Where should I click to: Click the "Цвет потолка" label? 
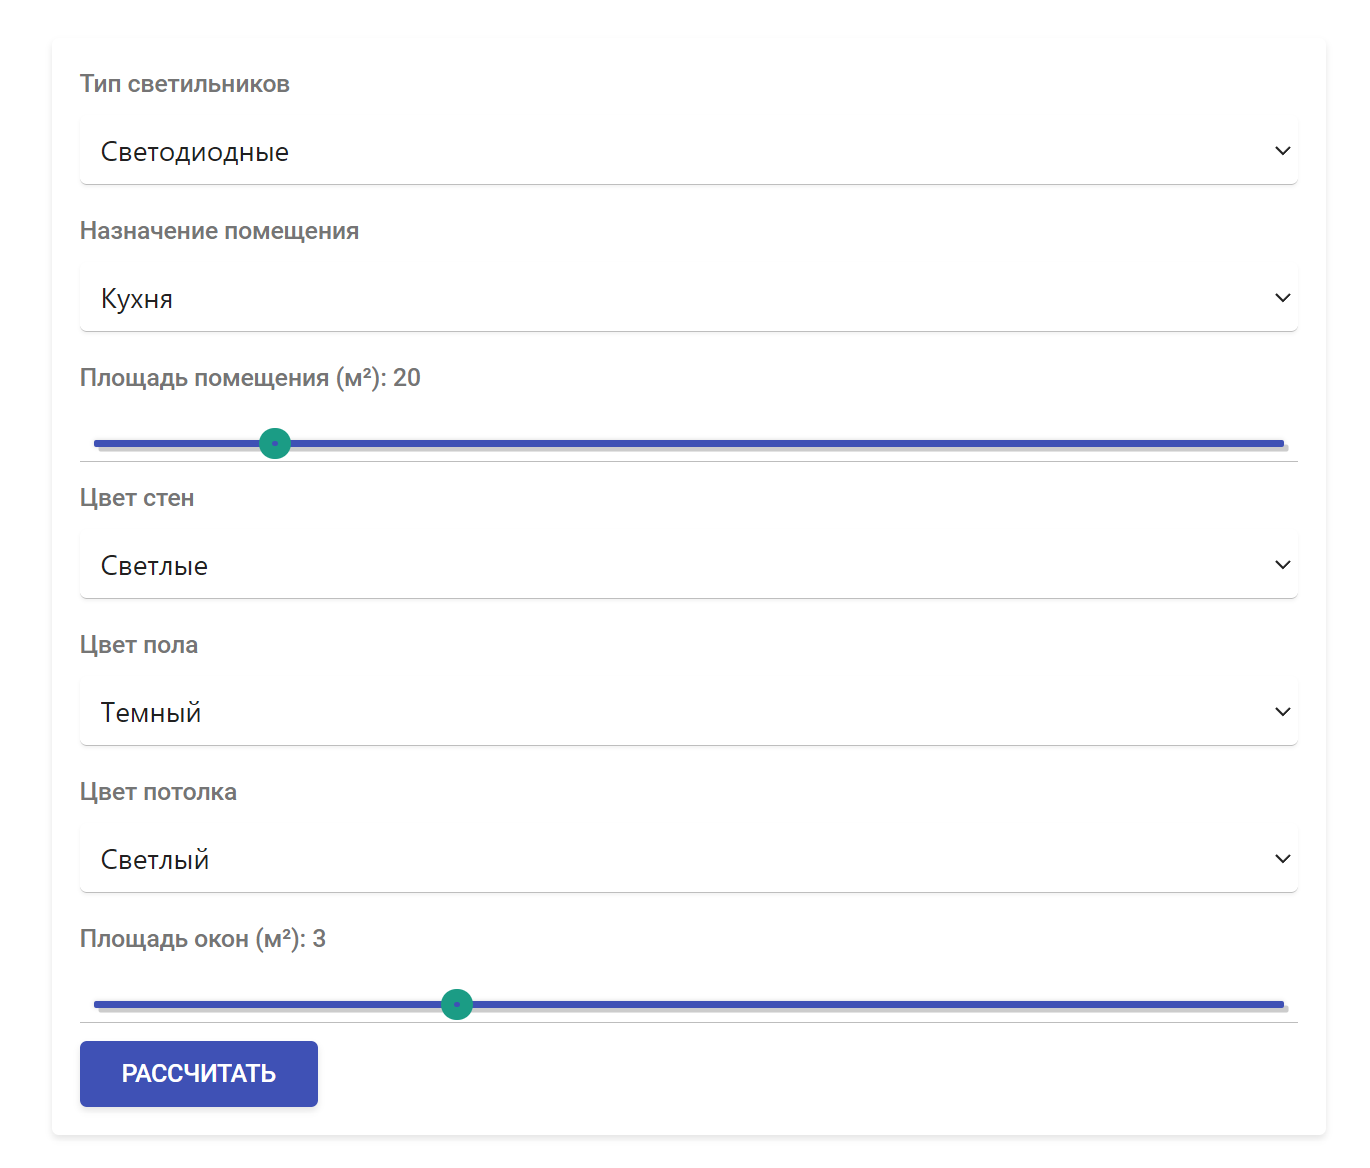(x=158, y=792)
